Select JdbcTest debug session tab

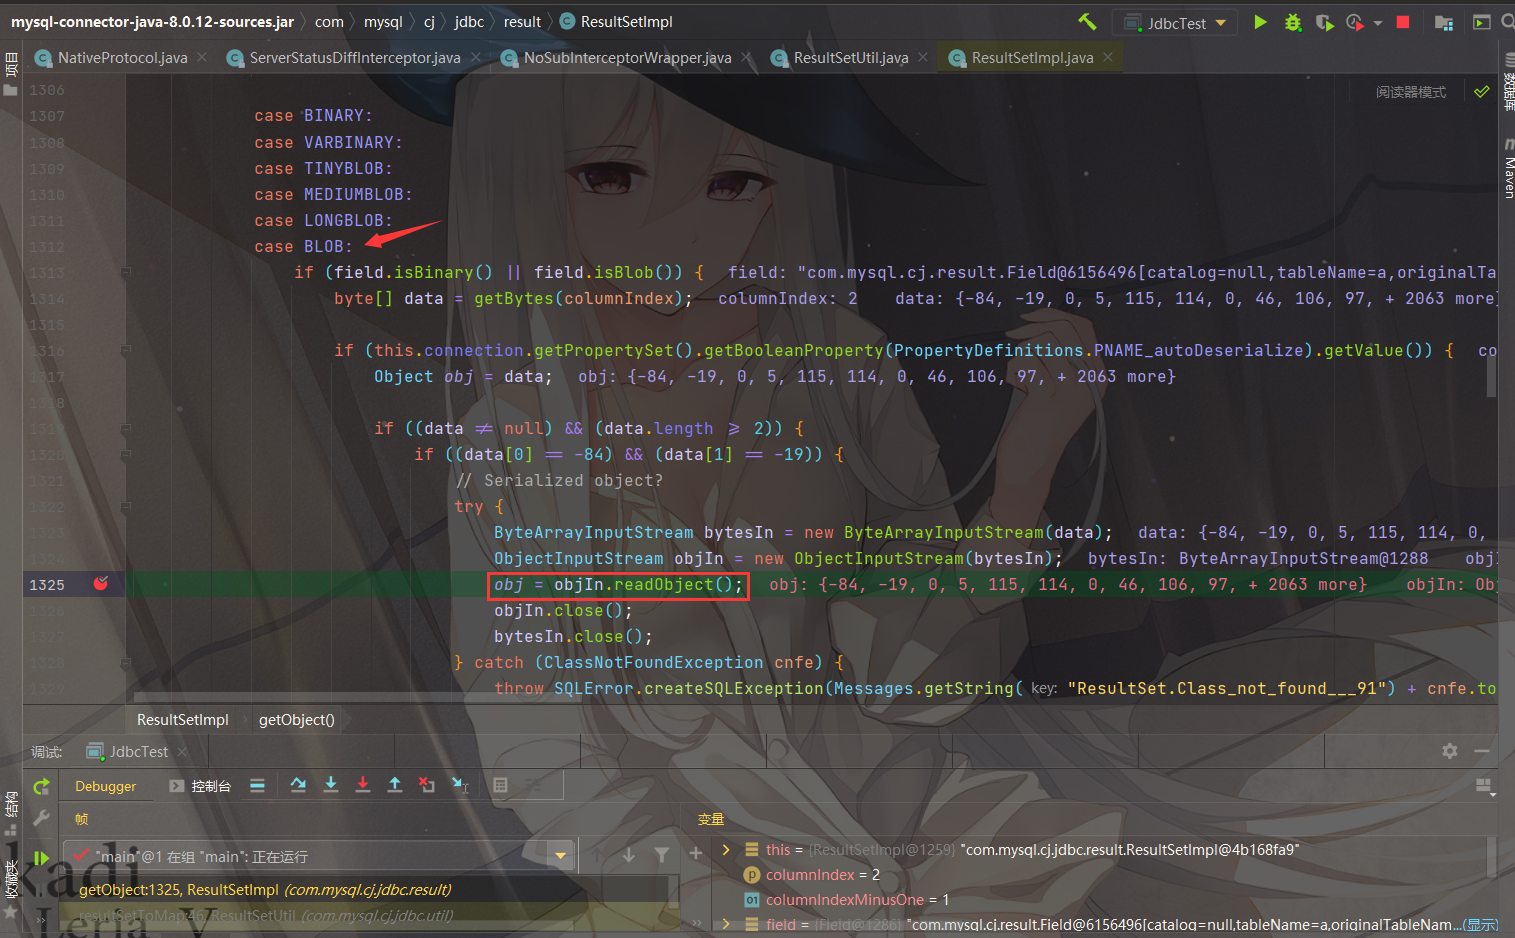tap(138, 751)
